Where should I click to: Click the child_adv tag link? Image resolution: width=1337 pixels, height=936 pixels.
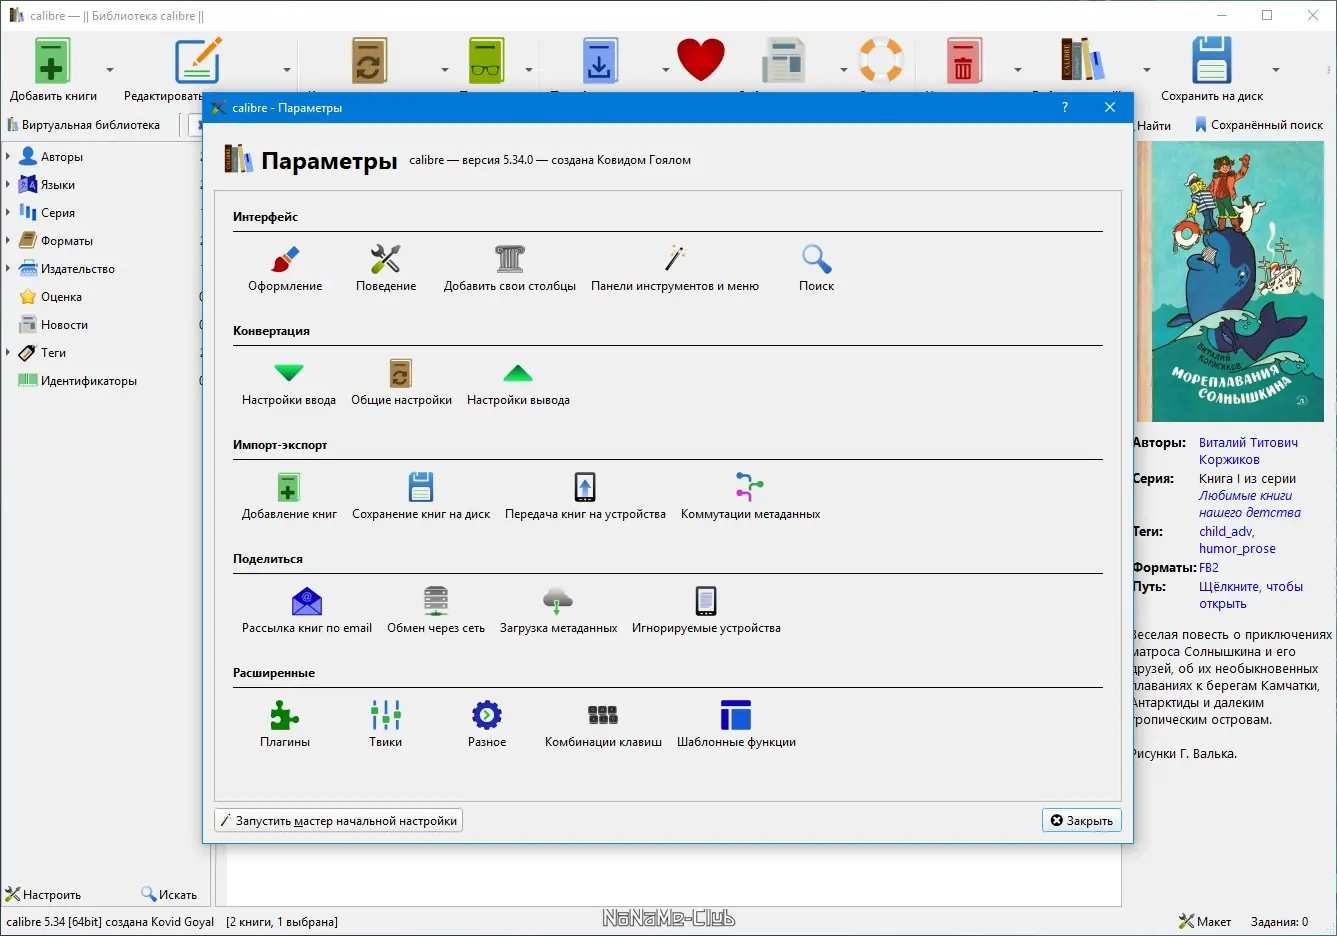(x=1226, y=532)
